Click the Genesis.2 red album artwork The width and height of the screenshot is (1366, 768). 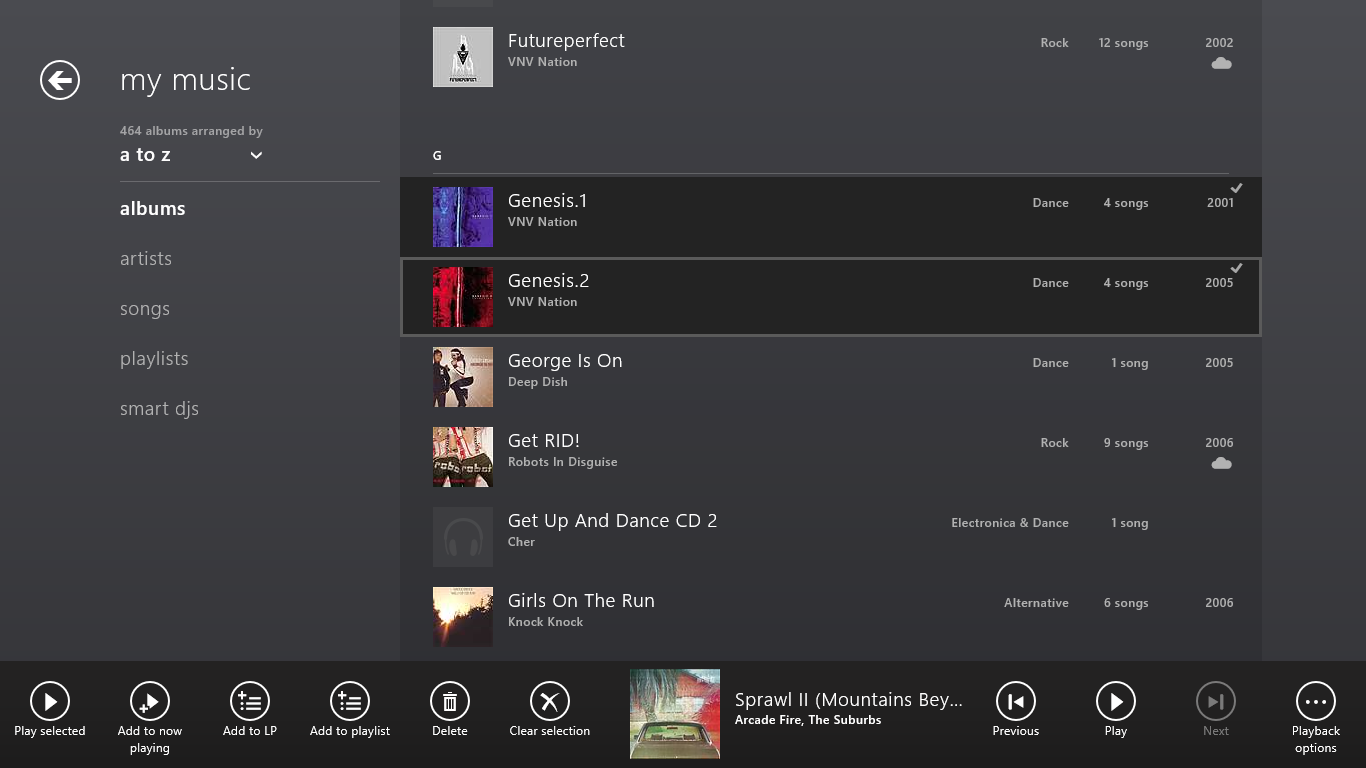coord(463,297)
